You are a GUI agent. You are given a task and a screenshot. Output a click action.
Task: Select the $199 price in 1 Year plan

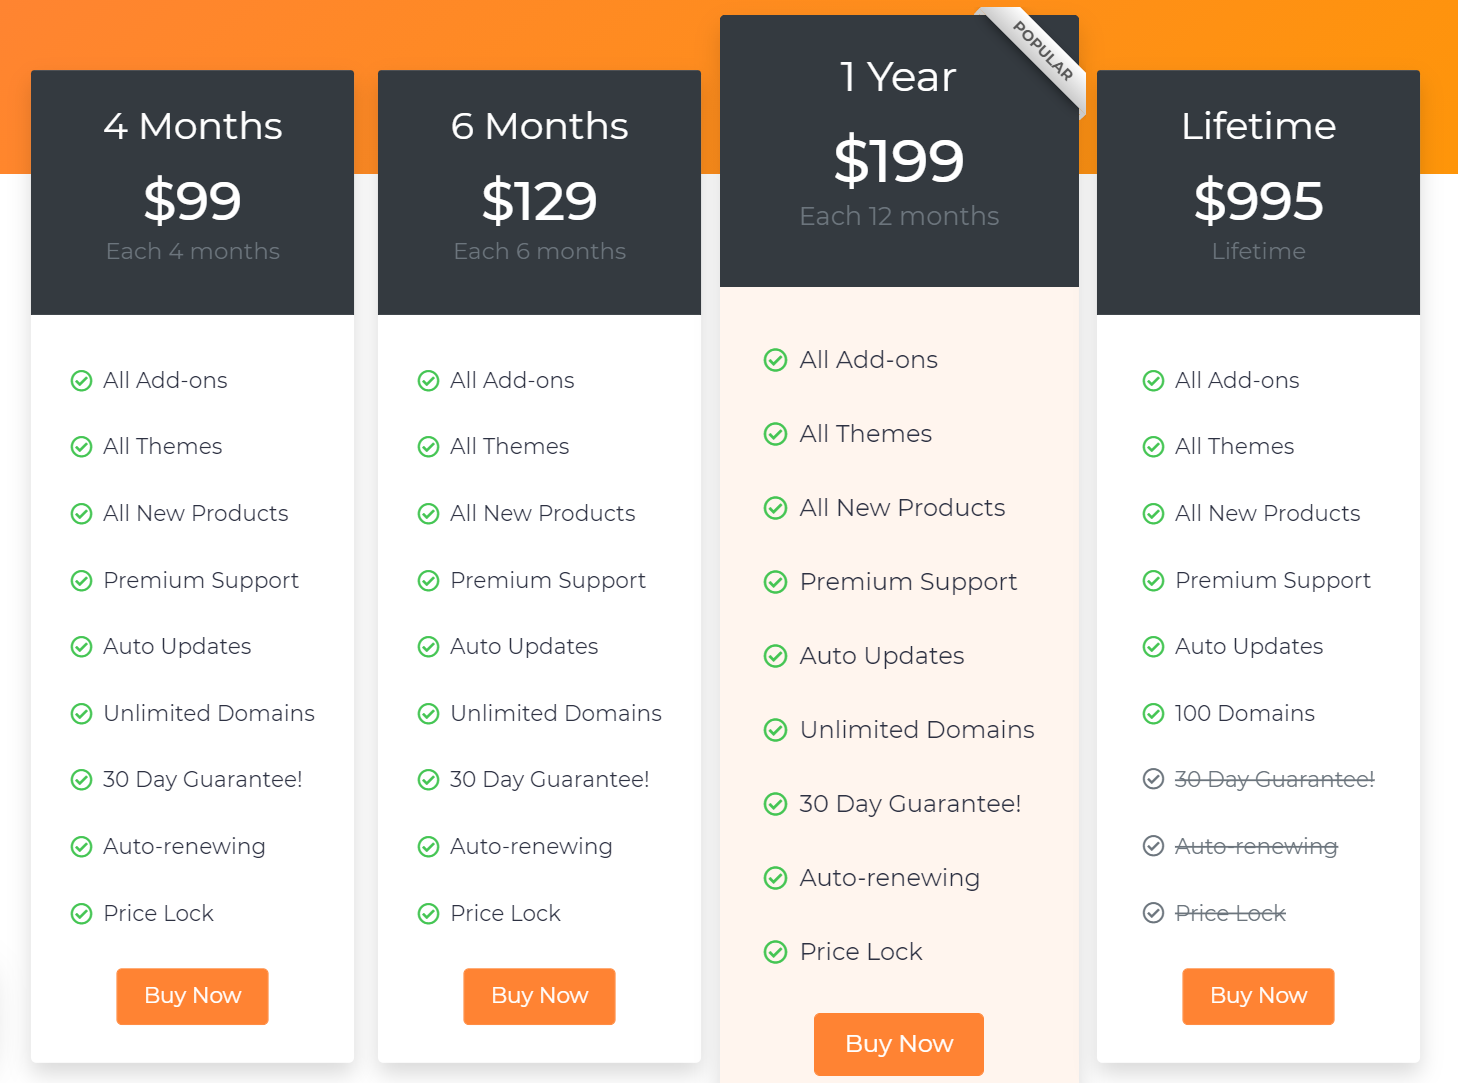click(x=899, y=160)
